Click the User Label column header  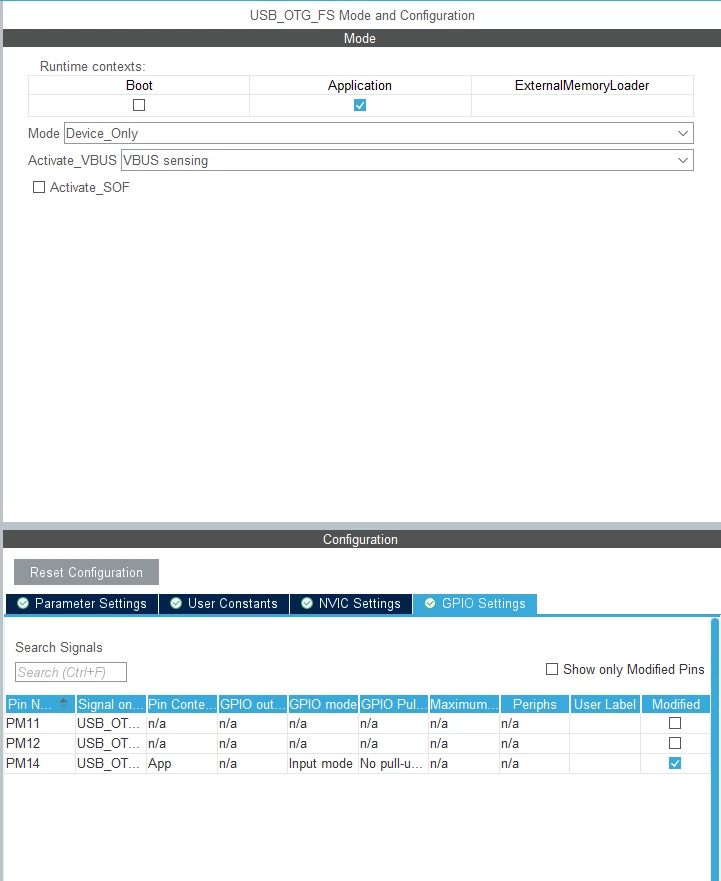click(605, 704)
